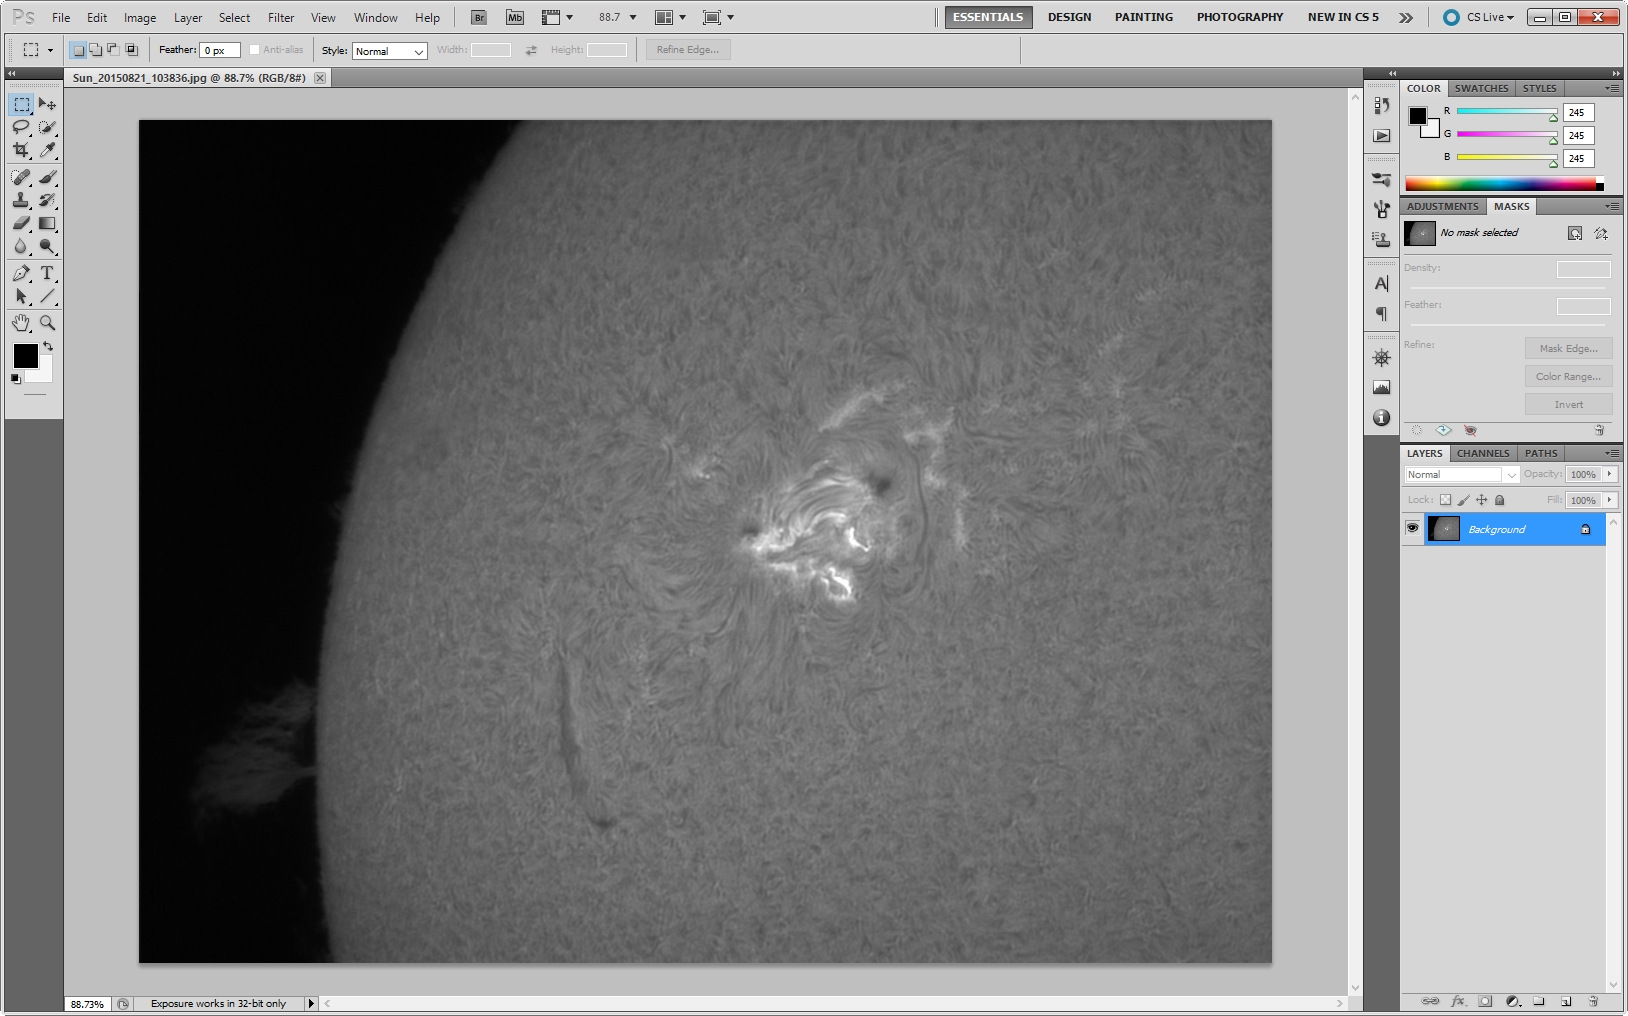Screen dimensions: 1628x1016
Task: Select the Dodge tool
Action: pos(47,246)
